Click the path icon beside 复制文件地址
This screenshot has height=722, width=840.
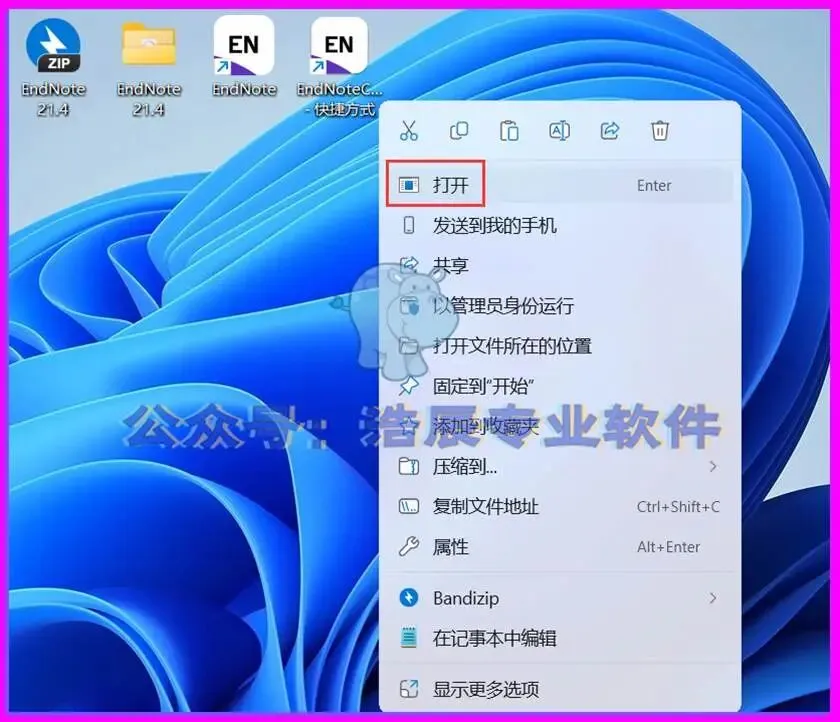[x=409, y=507]
